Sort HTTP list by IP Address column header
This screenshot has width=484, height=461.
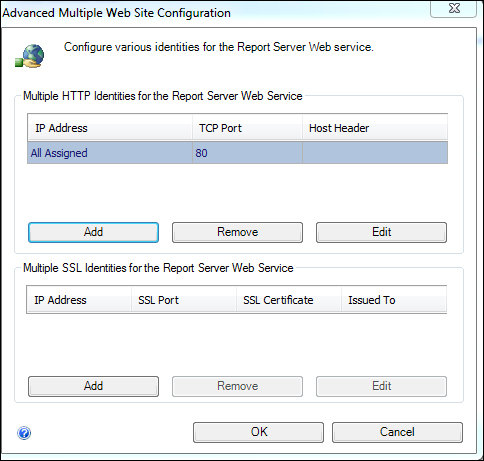click(x=110, y=128)
